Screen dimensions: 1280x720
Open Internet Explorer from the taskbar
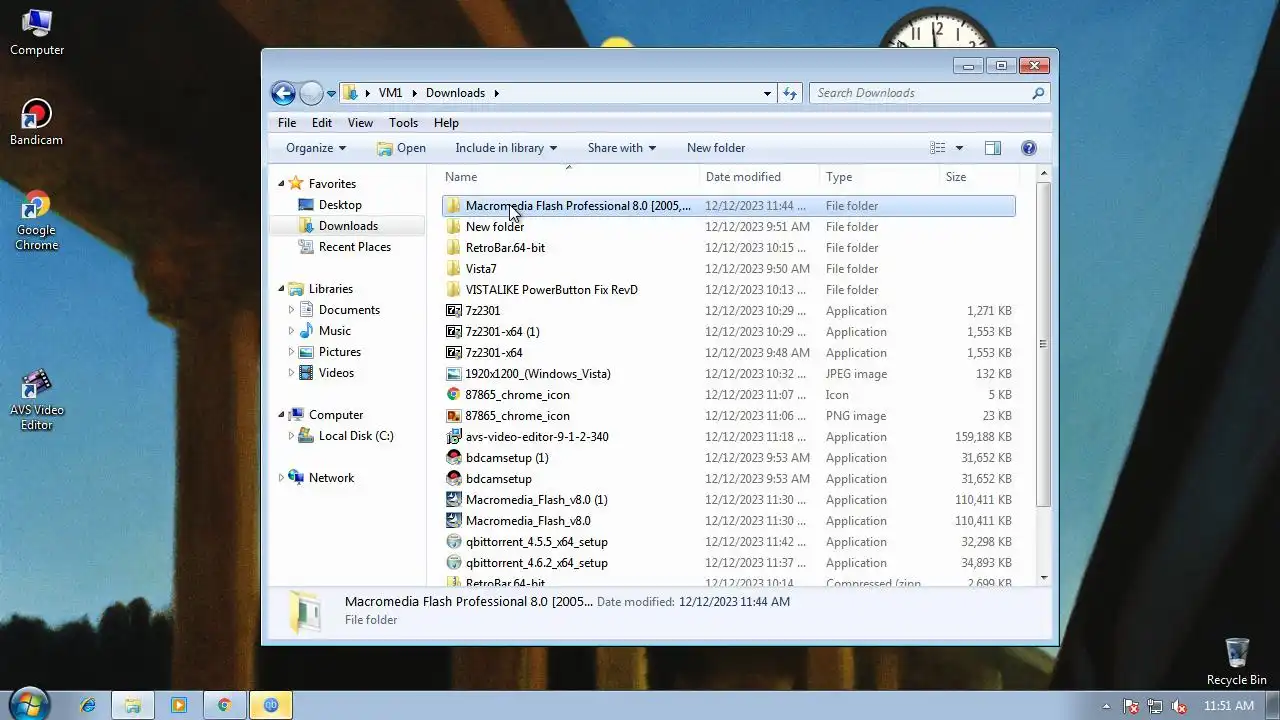point(88,705)
